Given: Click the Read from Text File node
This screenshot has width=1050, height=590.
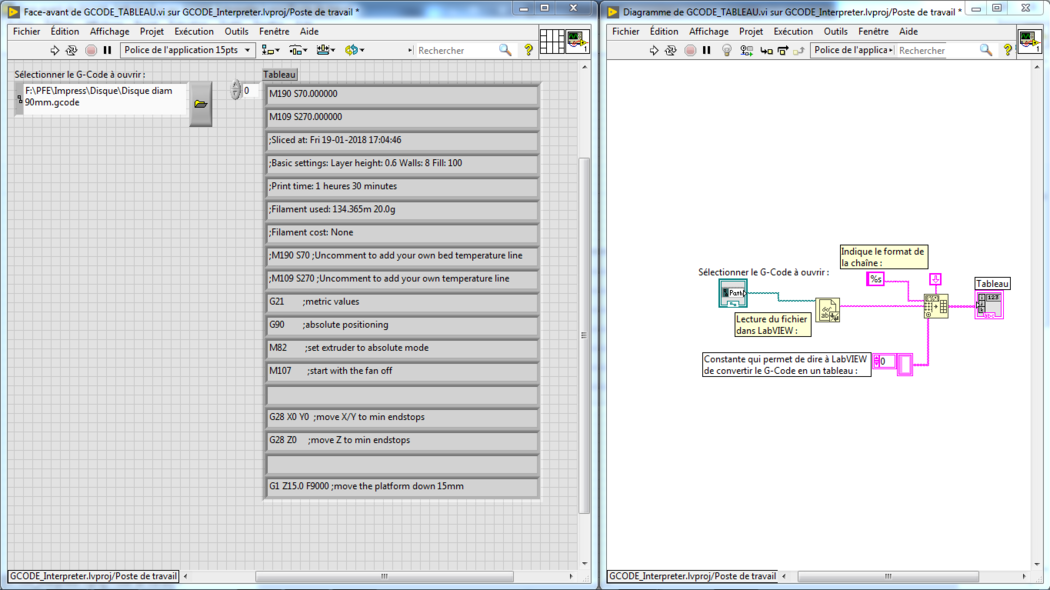Looking at the screenshot, I should (828, 310).
